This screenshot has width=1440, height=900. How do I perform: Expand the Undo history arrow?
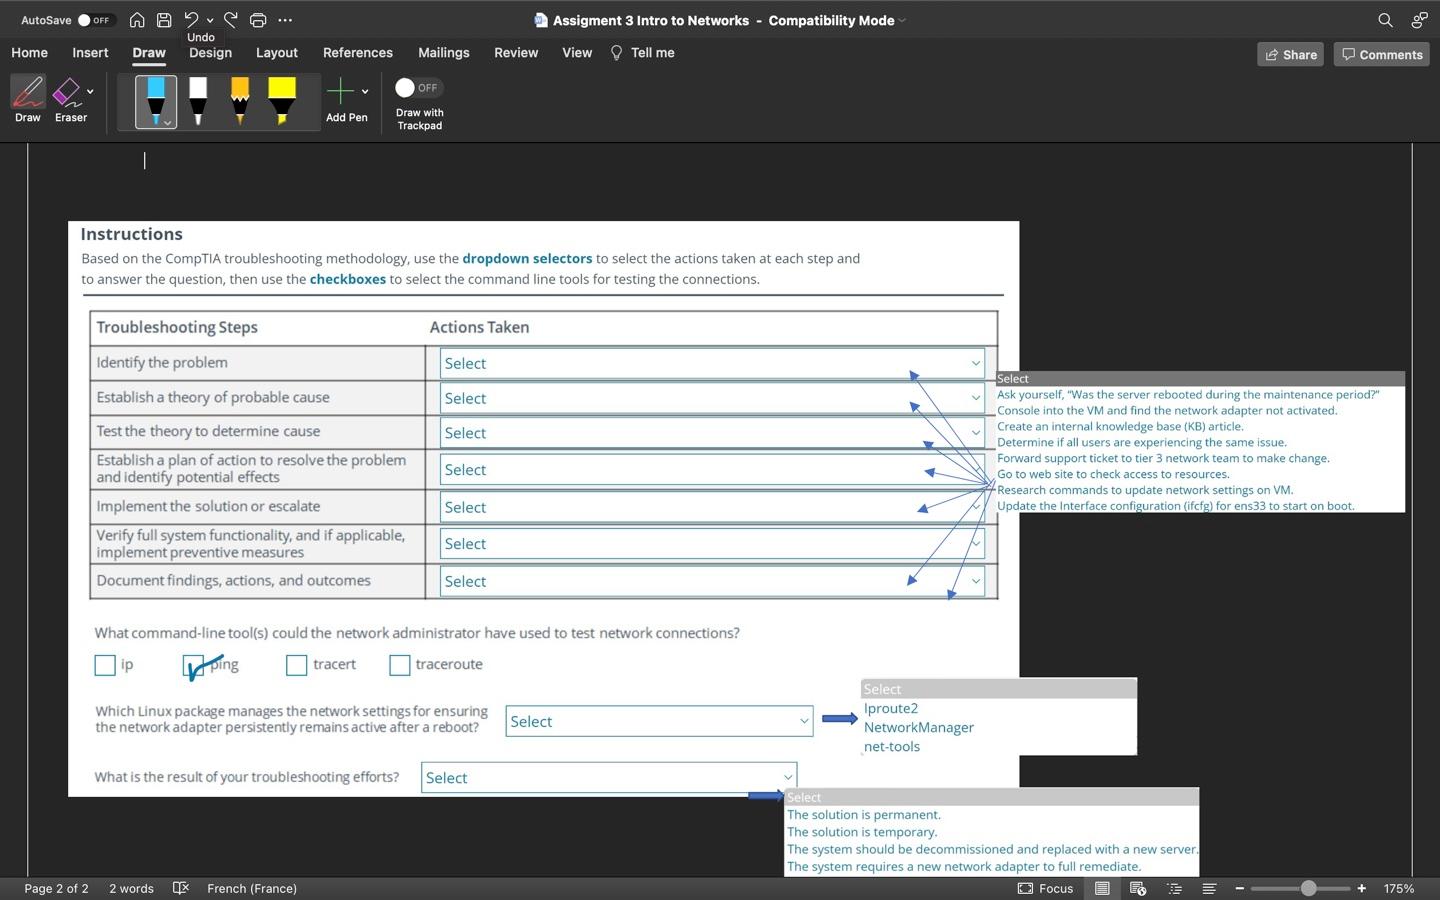[x=210, y=20]
